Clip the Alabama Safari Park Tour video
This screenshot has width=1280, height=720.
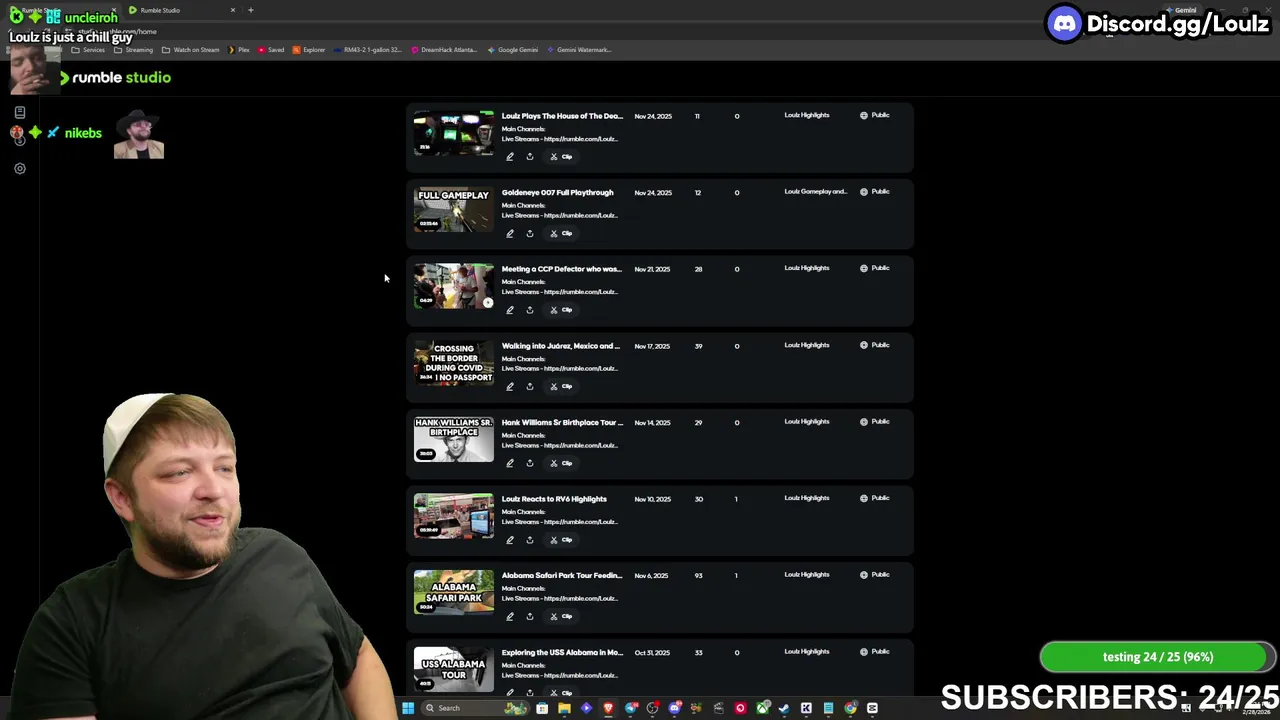[561, 617]
